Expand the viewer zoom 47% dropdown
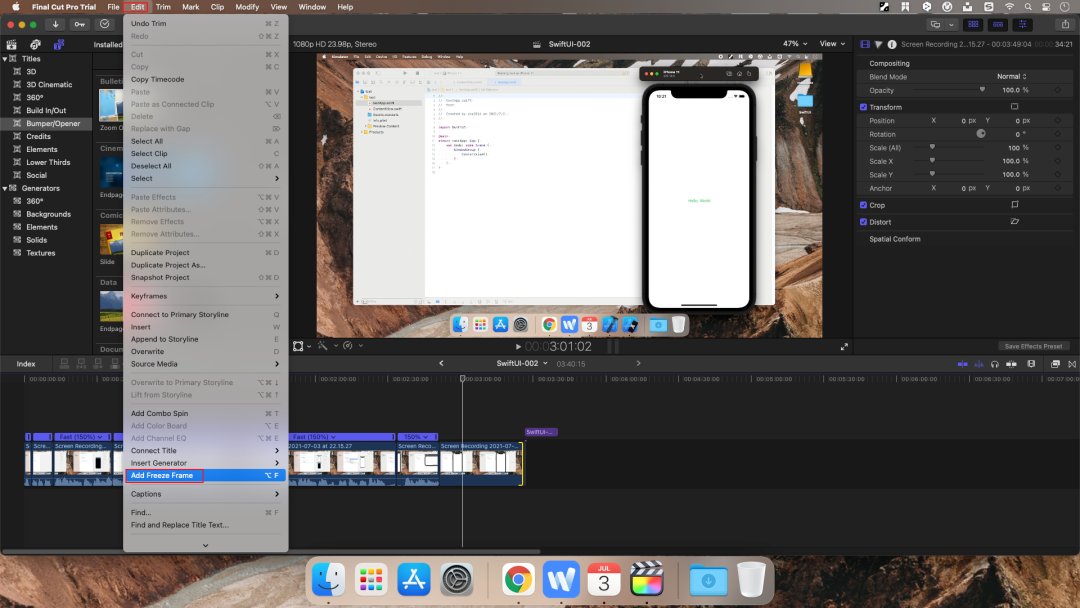 (795, 44)
